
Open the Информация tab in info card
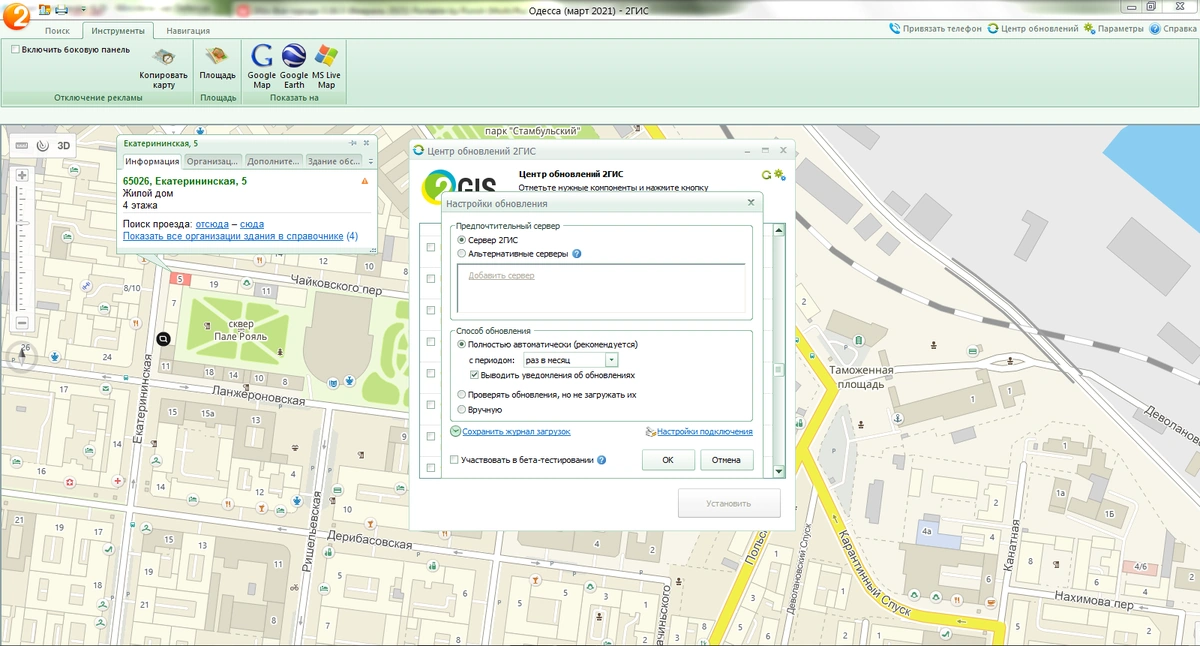click(x=152, y=161)
